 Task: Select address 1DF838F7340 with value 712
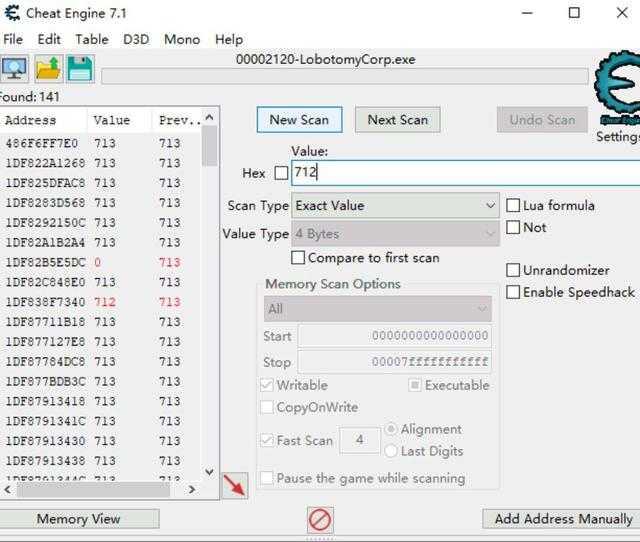[x=100, y=302]
